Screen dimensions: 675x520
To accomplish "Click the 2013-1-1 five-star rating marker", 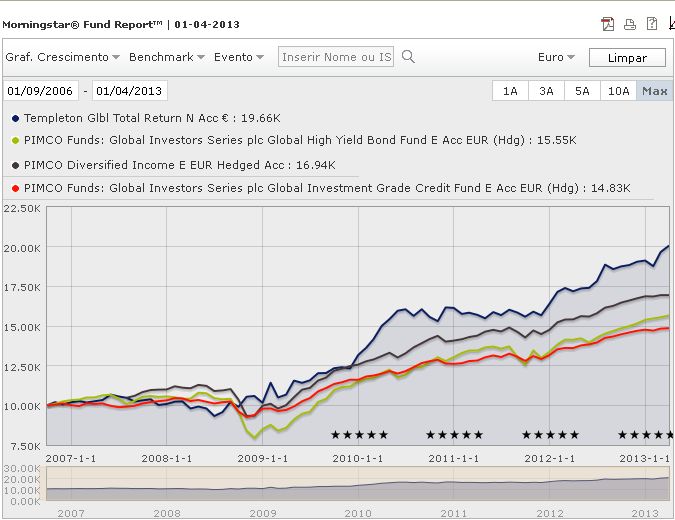I will tap(645, 435).
